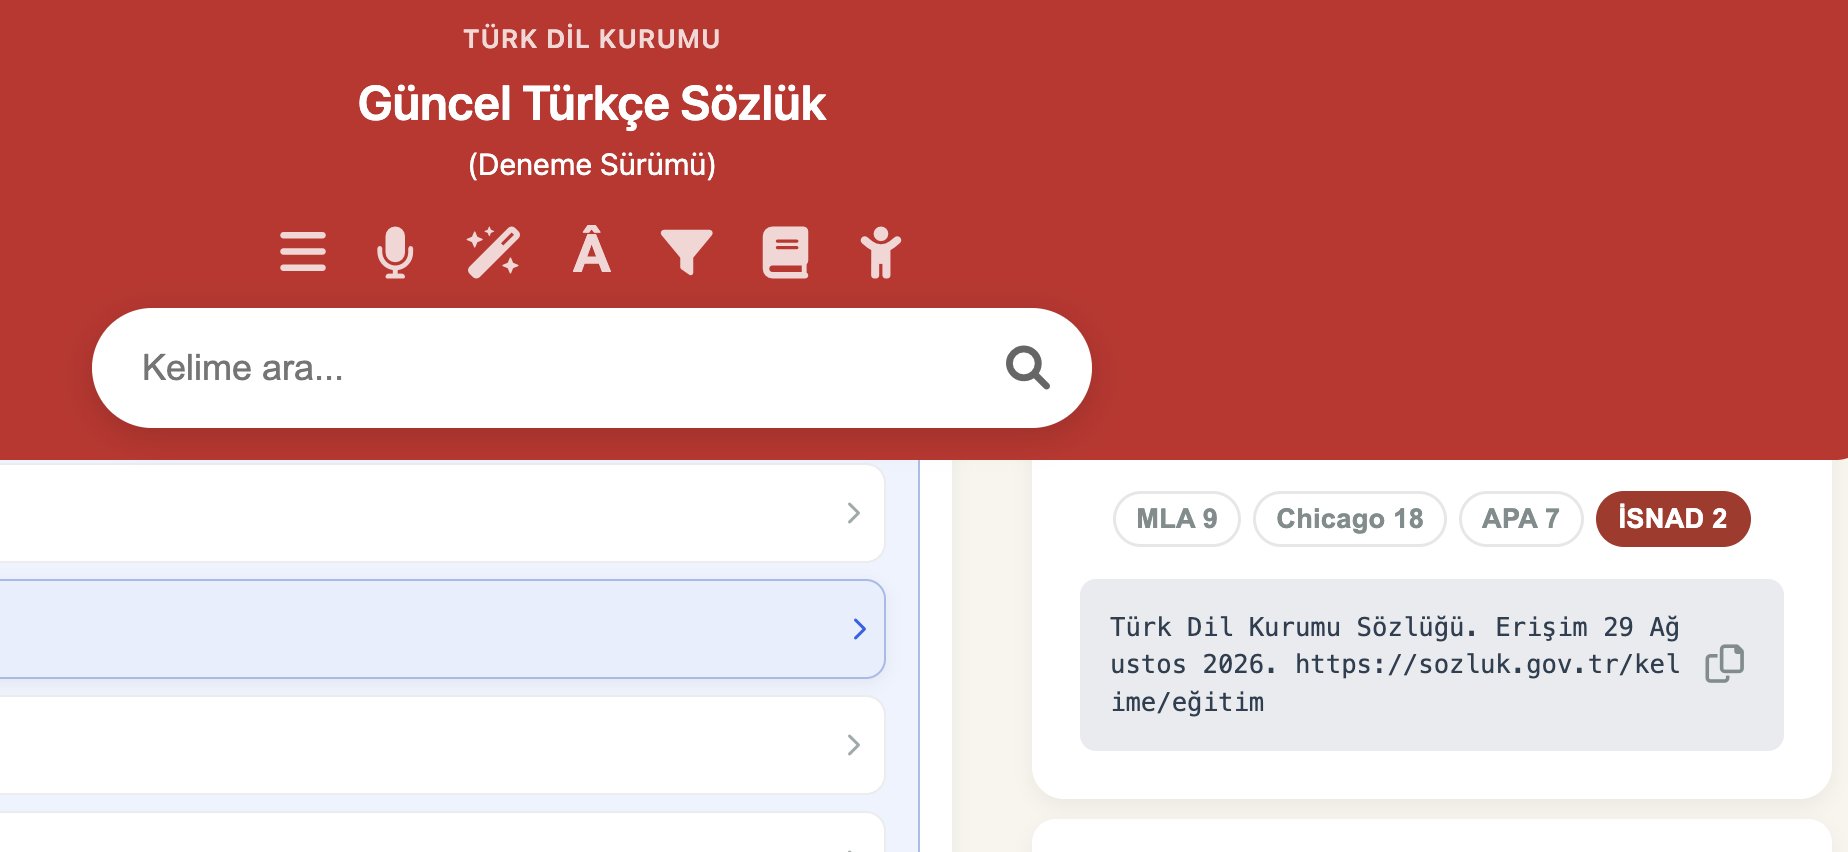Click the book dictionaries icon
The height and width of the screenshot is (852, 1848).
pos(786,252)
